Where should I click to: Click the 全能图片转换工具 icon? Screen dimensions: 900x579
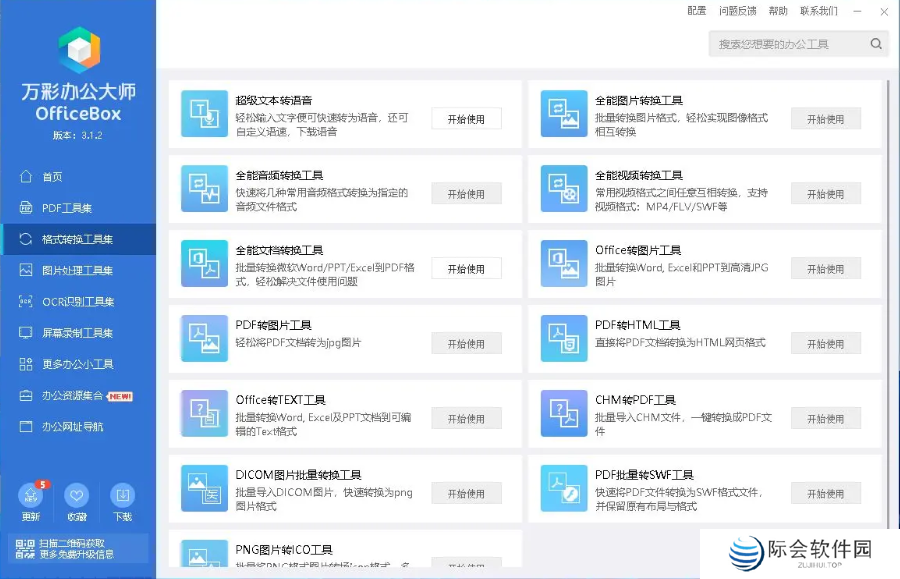564,113
